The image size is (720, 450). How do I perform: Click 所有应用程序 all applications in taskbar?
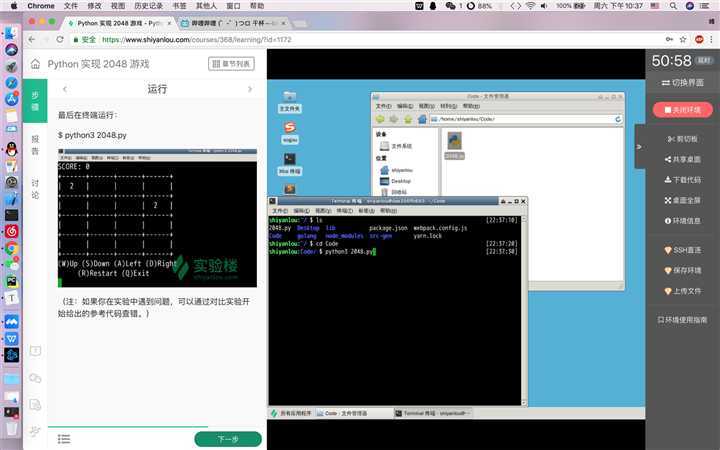pos(291,413)
